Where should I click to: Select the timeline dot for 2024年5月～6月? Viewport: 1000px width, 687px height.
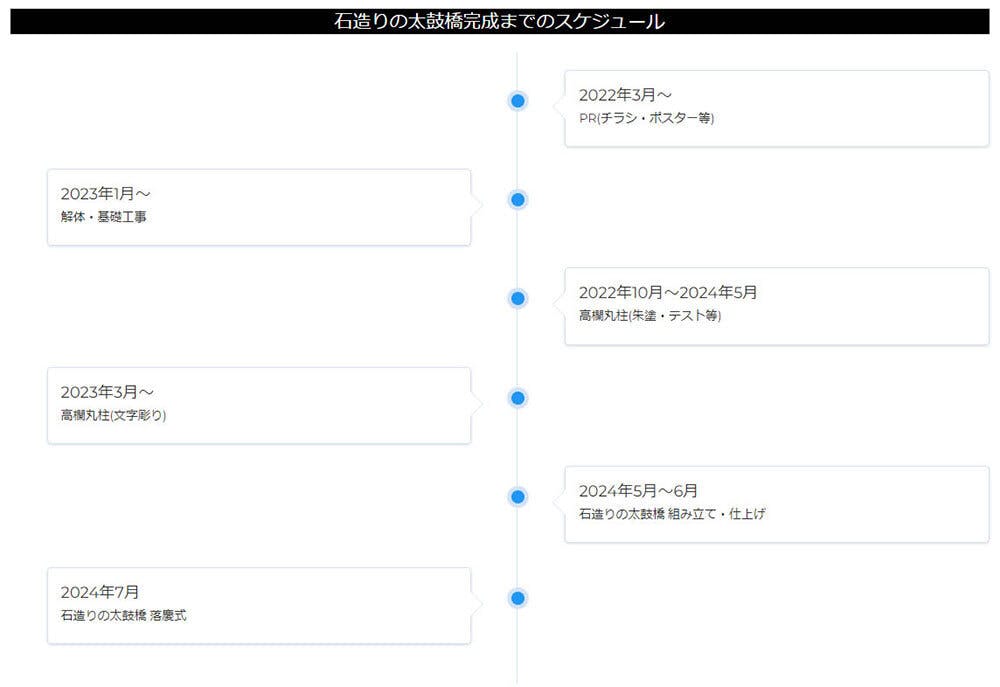[517, 497]
